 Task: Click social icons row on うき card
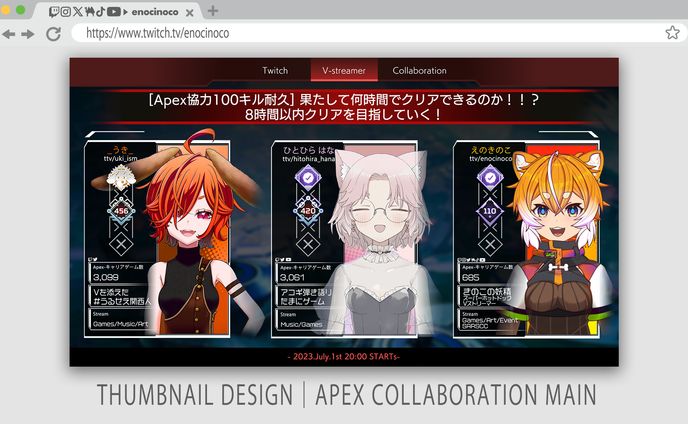point(93,260)
